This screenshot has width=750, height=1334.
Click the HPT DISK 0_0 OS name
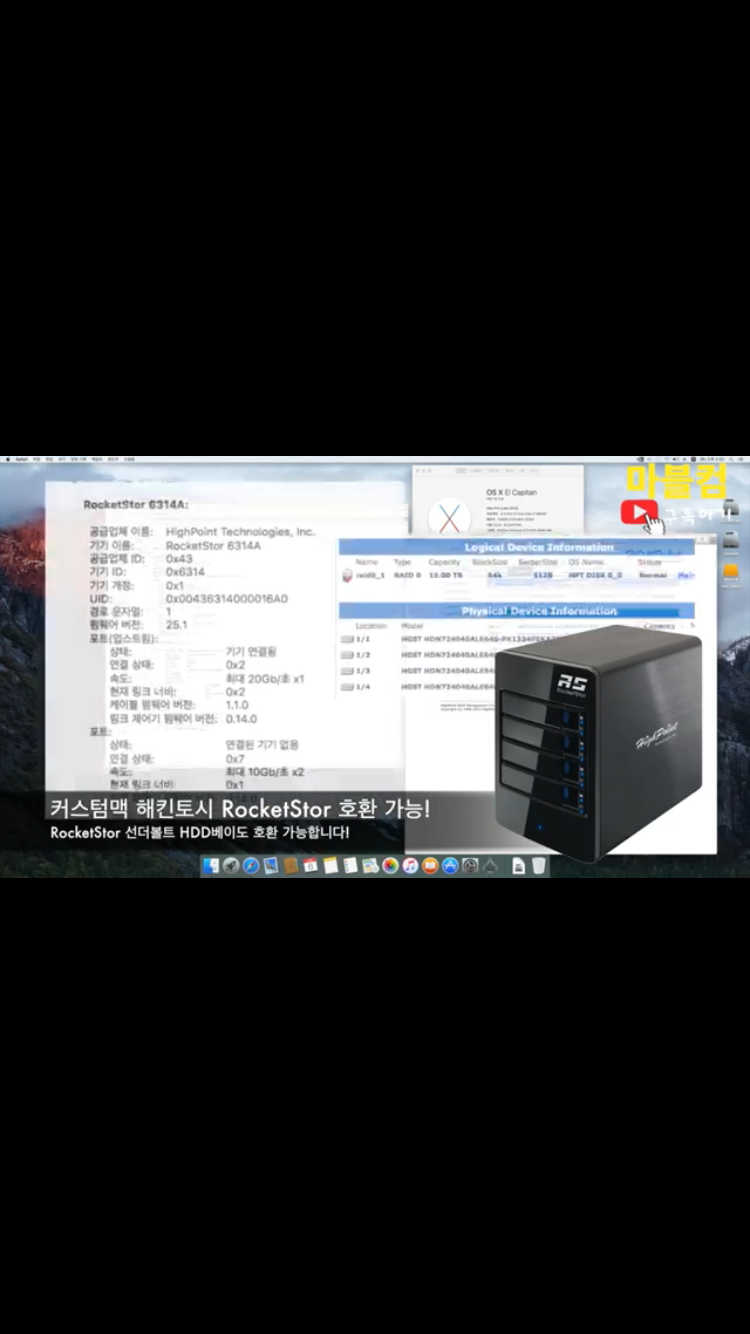(x=596, y=576)
